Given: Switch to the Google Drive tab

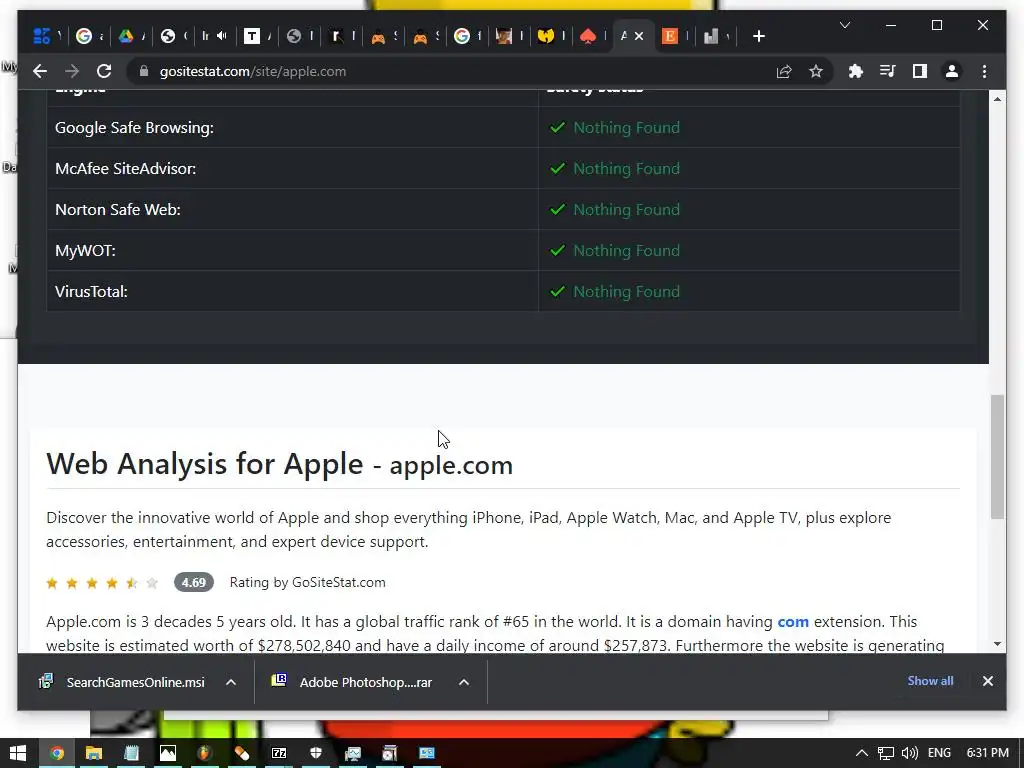Looking at the screenshot, I should (x=131, y=37).
